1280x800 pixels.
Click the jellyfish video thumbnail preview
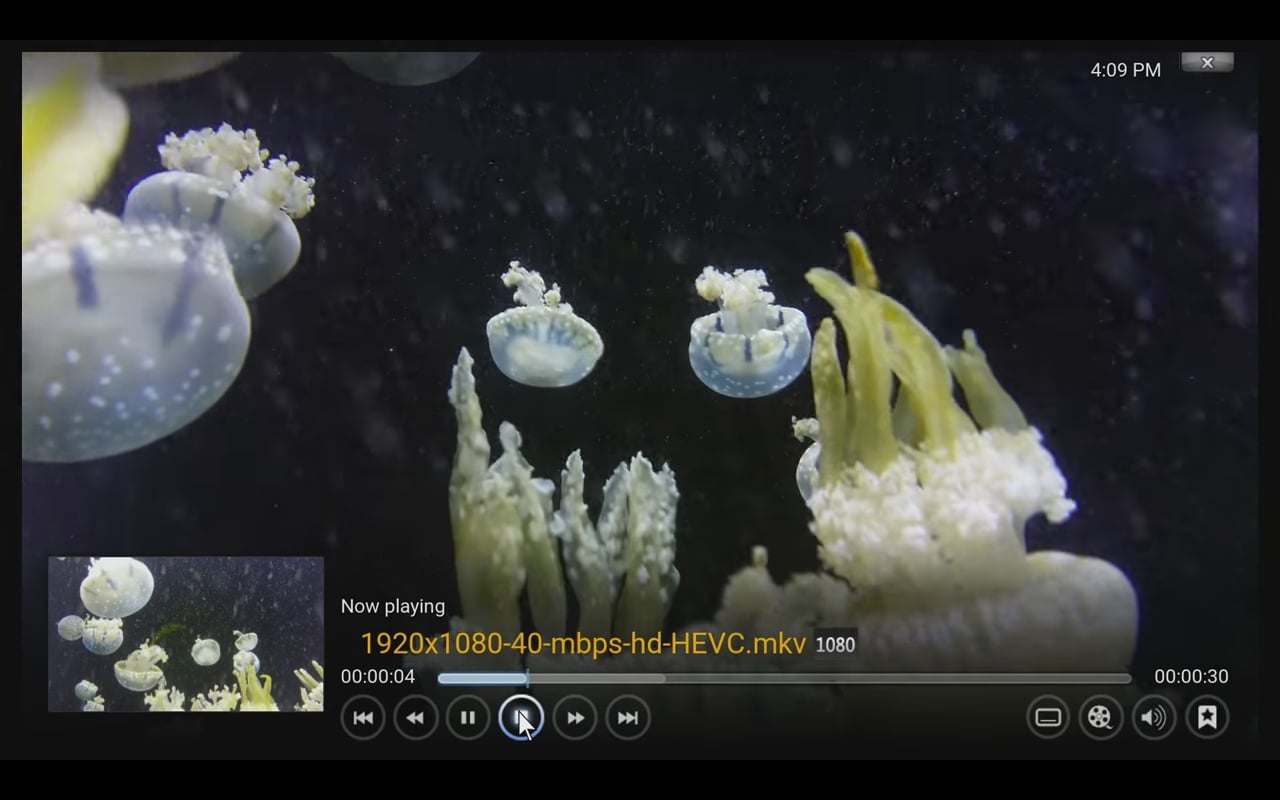click(x=186, y=634)
